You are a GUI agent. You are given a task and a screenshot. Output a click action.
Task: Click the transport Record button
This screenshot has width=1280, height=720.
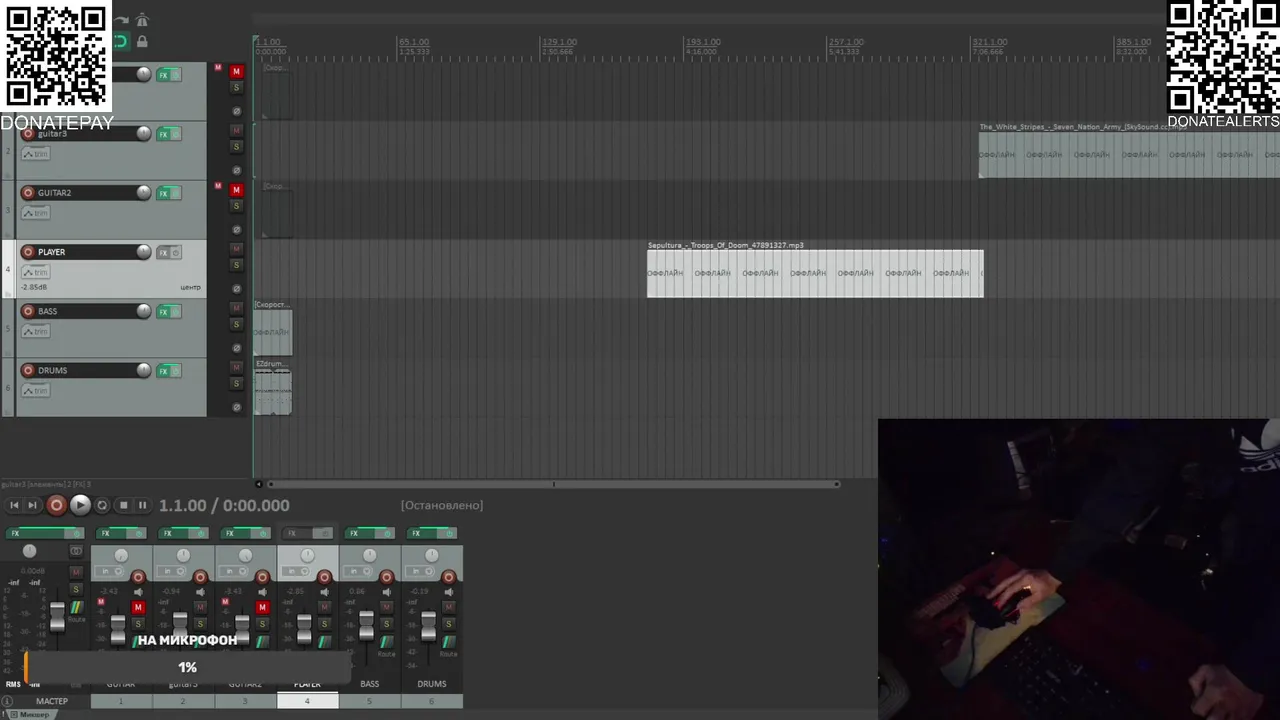tap(56, 505)
